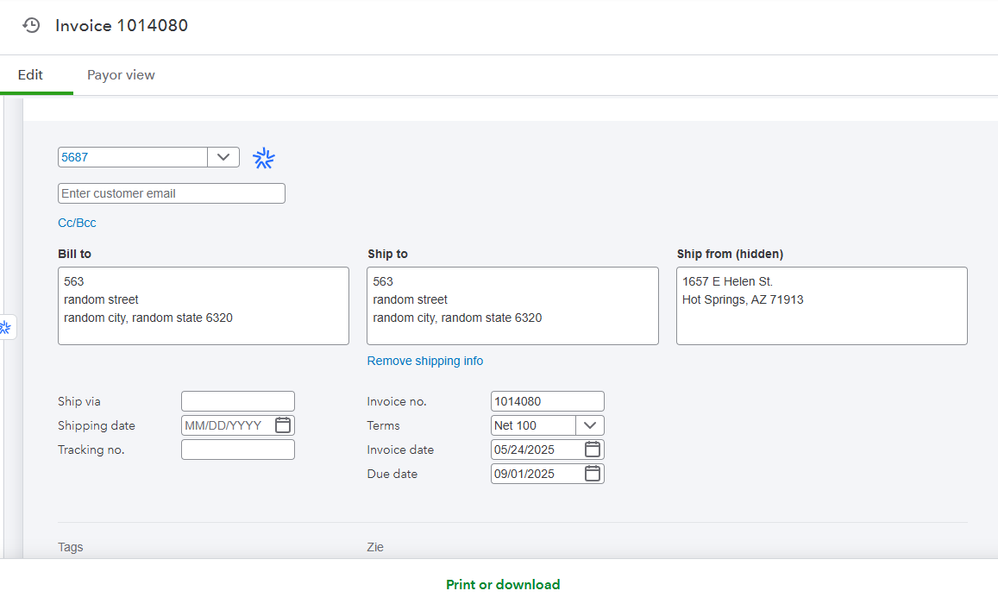The width and height of the screenshot is (998, 598).
Task: Click the Ship from address box
Action: (x=821, y=305)
